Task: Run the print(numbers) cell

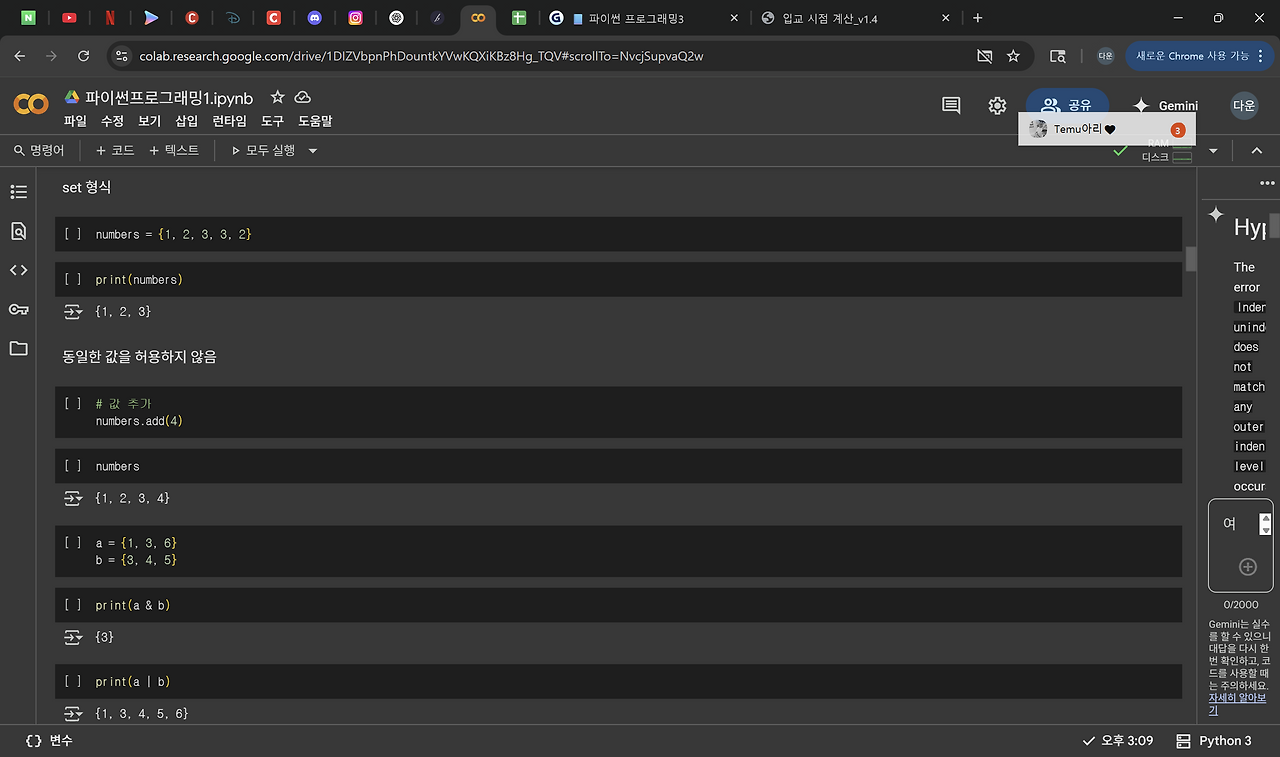Action: pos(72,280)
